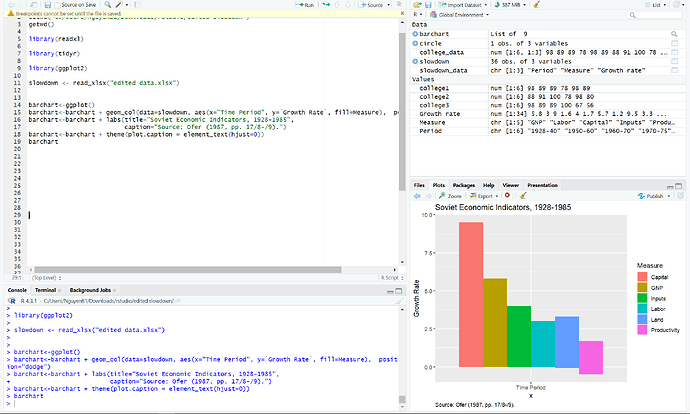Select the Console tab
This screenshot has width=690, height=414.
(x=17, y=290)
